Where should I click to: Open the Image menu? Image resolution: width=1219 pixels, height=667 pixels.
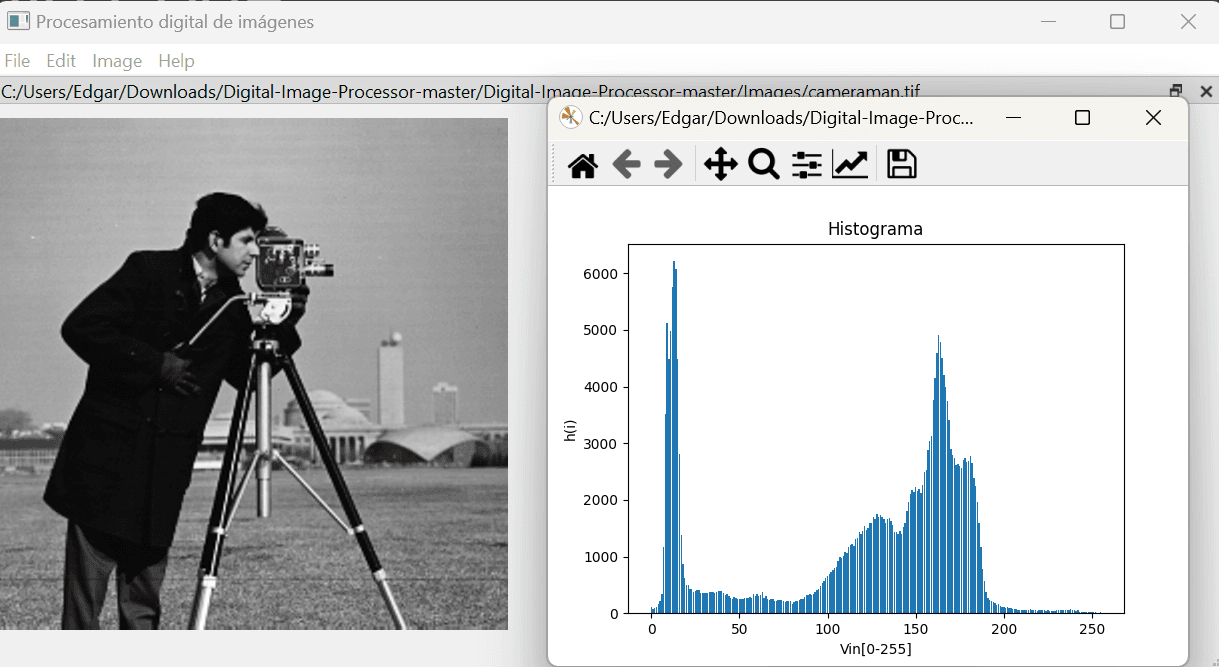point(117,61)
